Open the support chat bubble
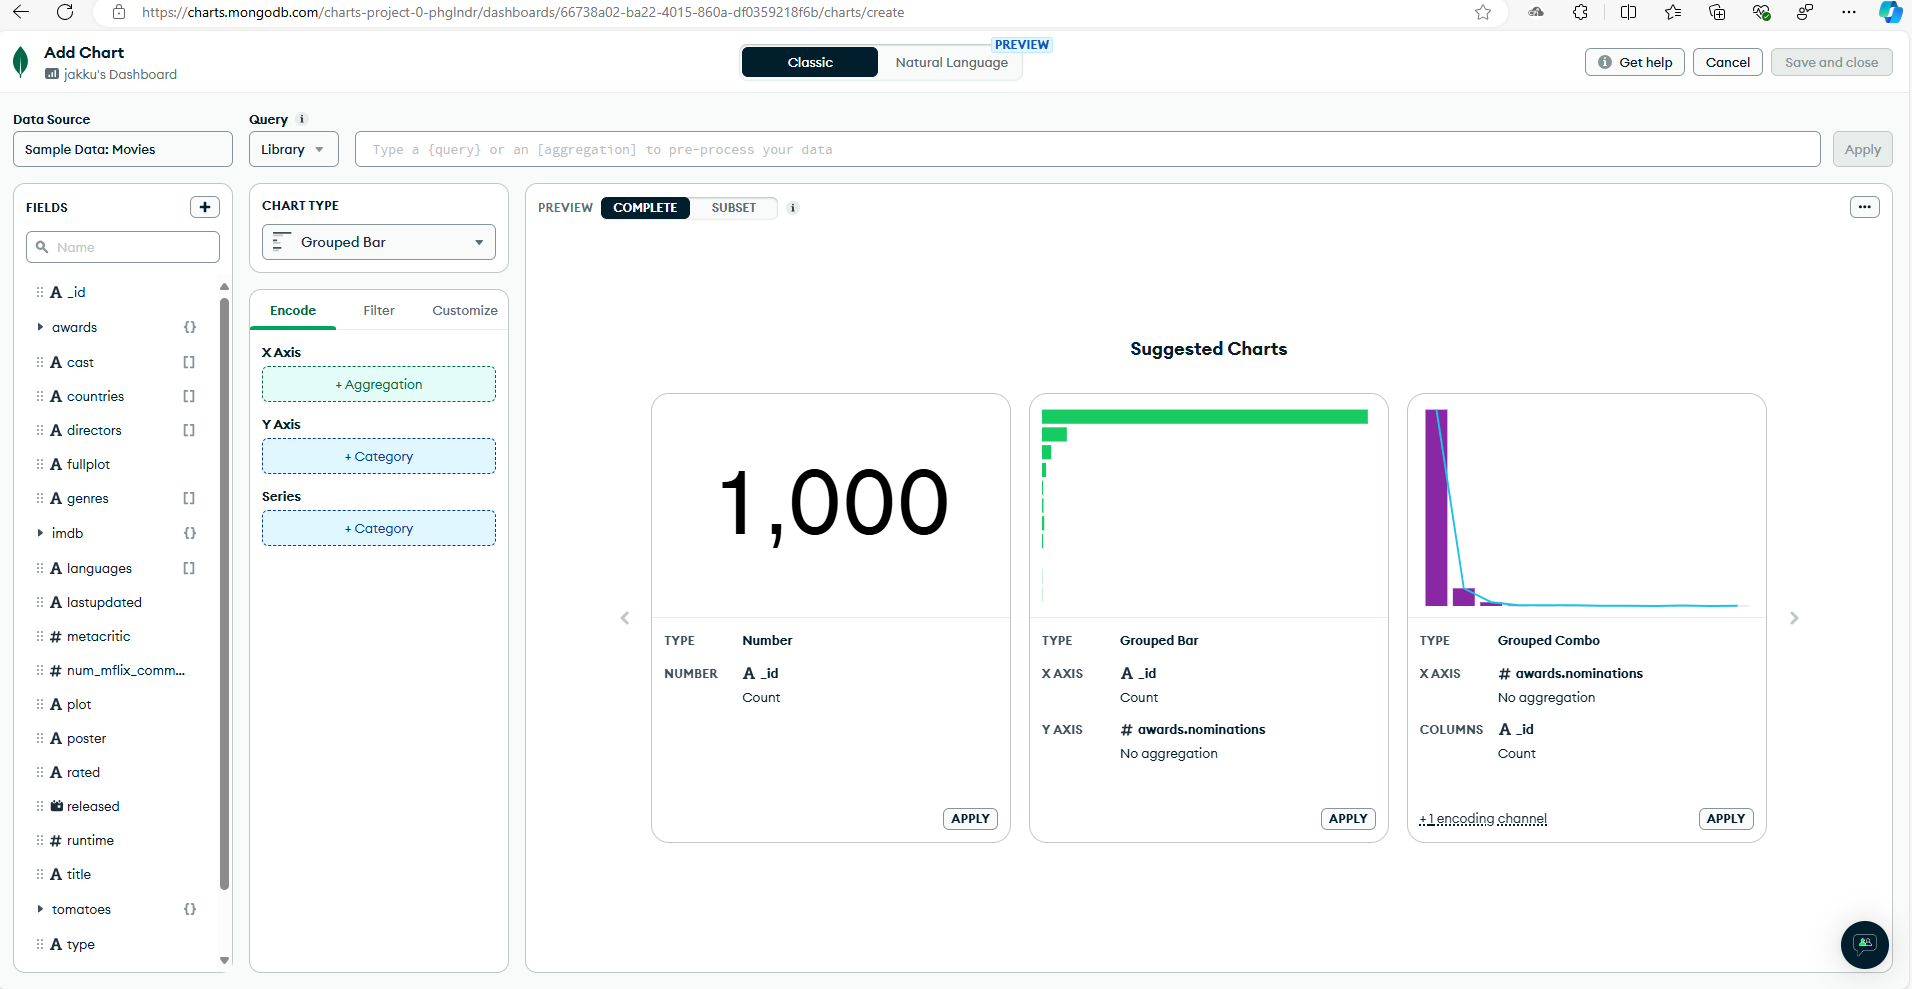 pos(1865,945)
